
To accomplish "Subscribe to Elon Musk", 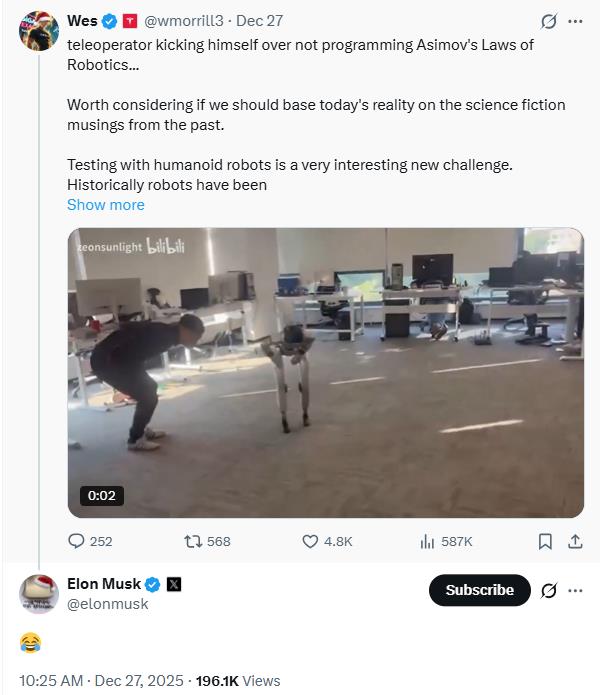I will coord(479,590).
